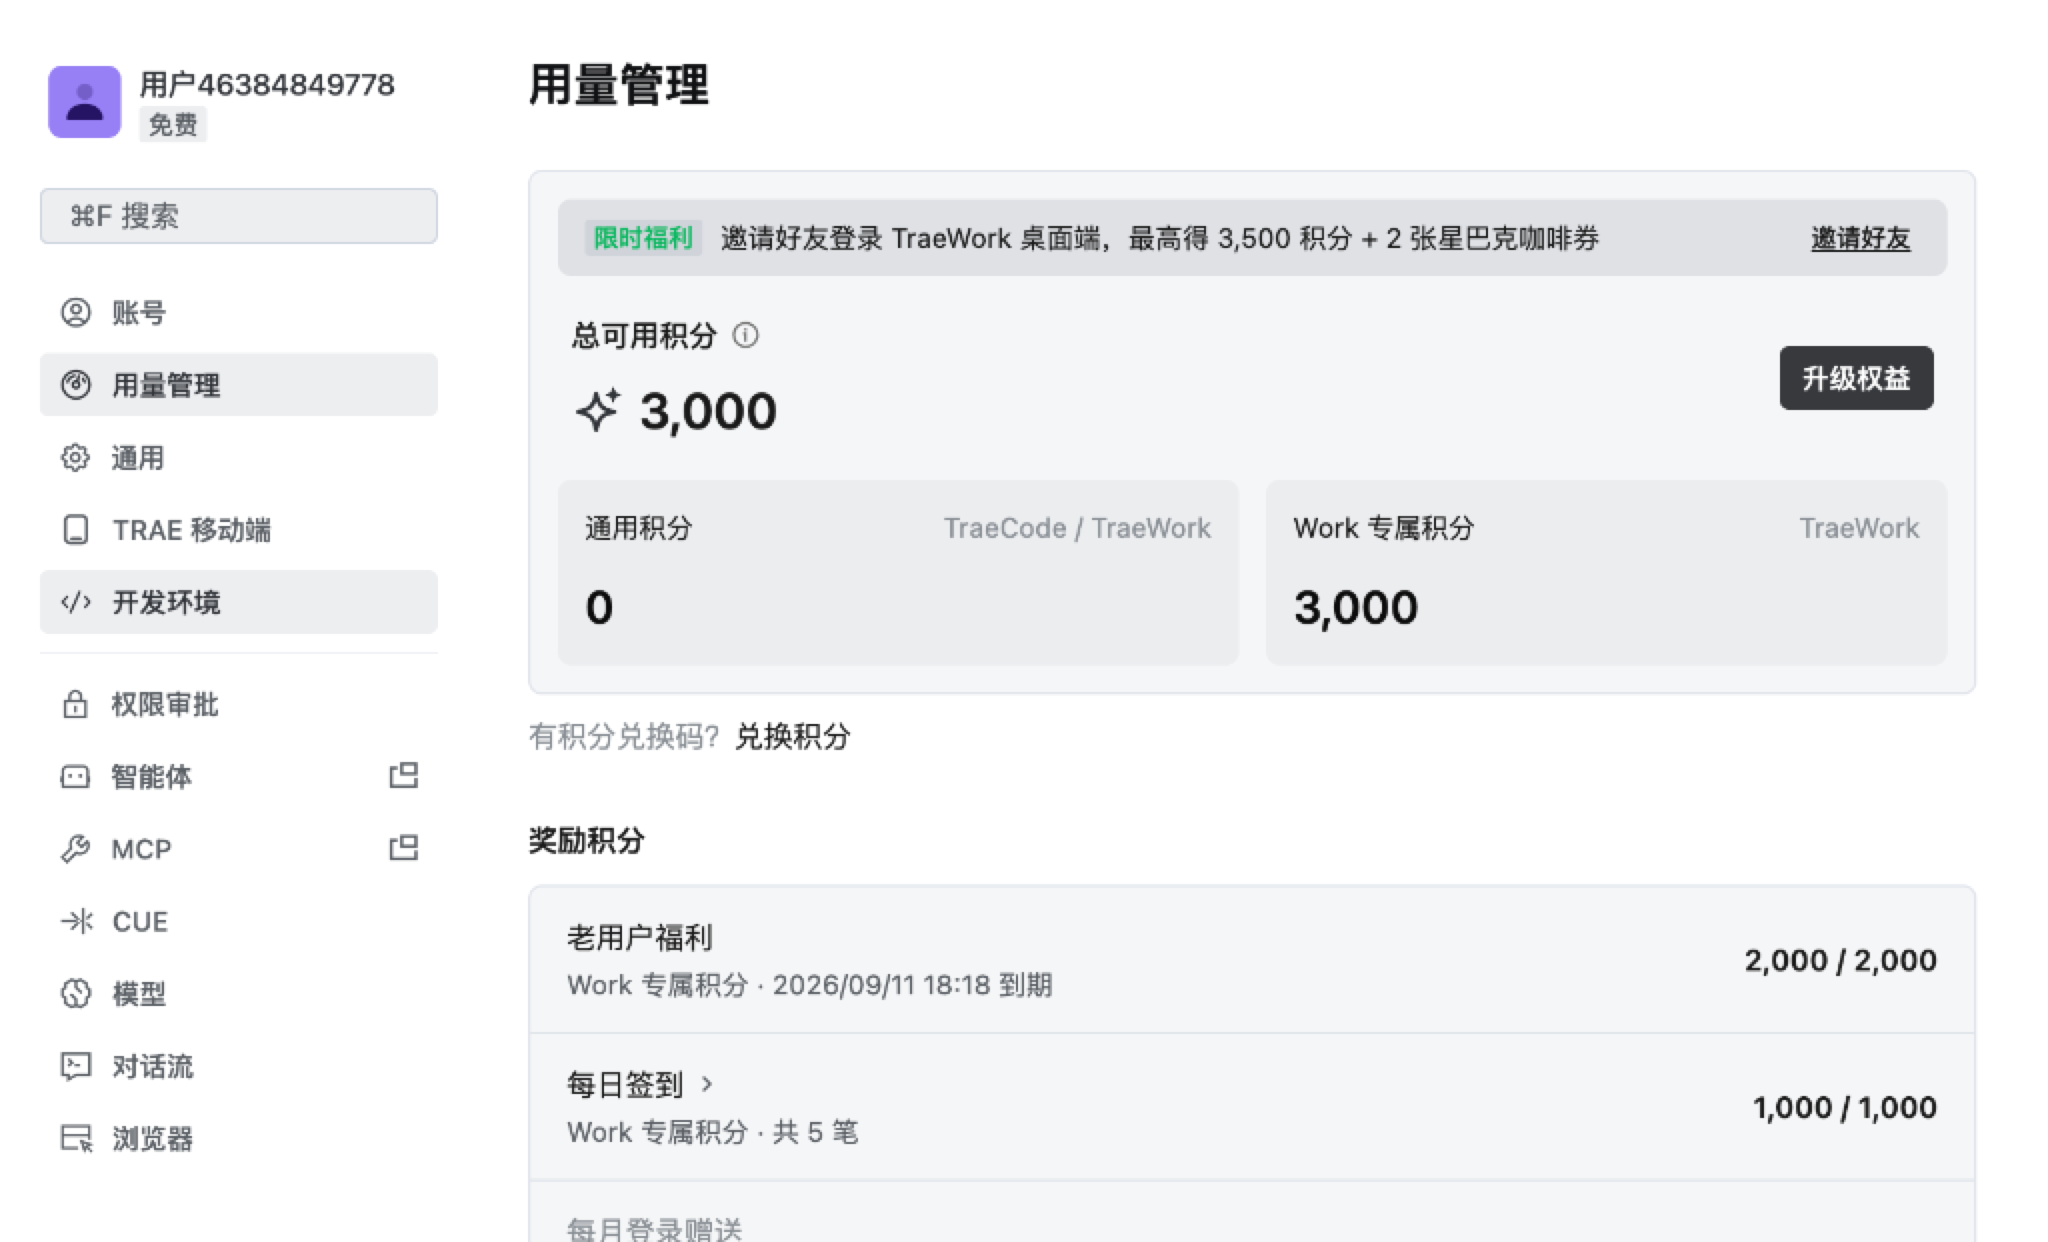Open the 账号 settings section
This screenshot has width=2048, height=1242.
coord(239,313)
